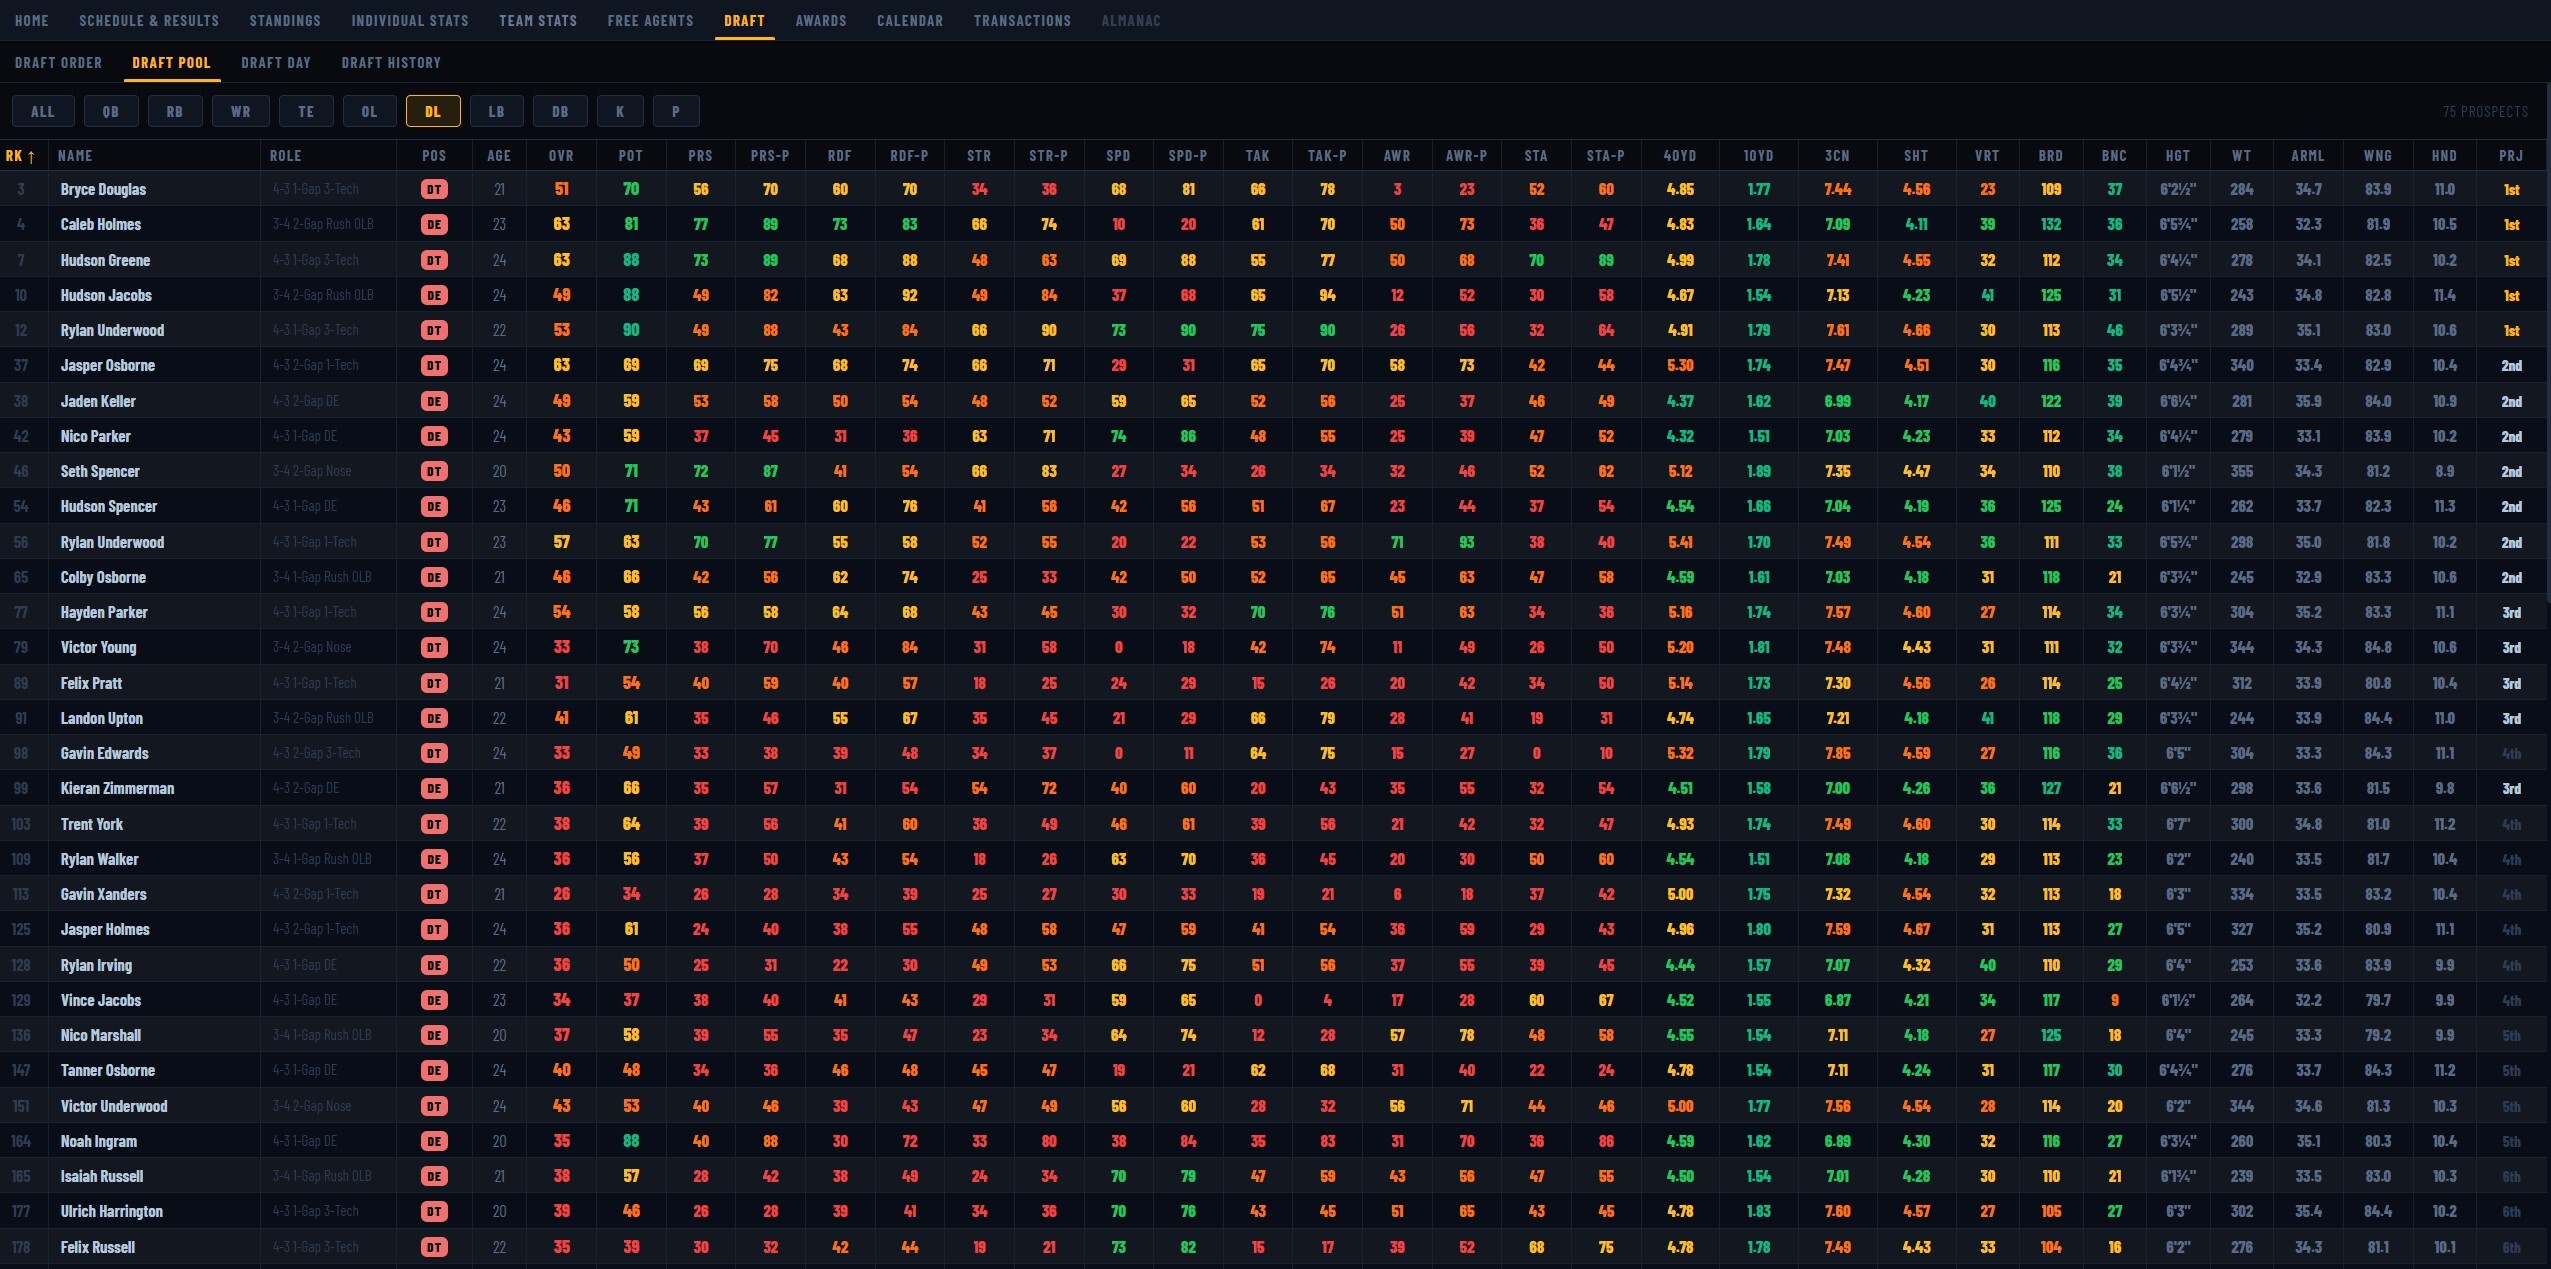Sort table by WT column
The width and height of the screenshot is (2551, 1269).
(2242, 155)
